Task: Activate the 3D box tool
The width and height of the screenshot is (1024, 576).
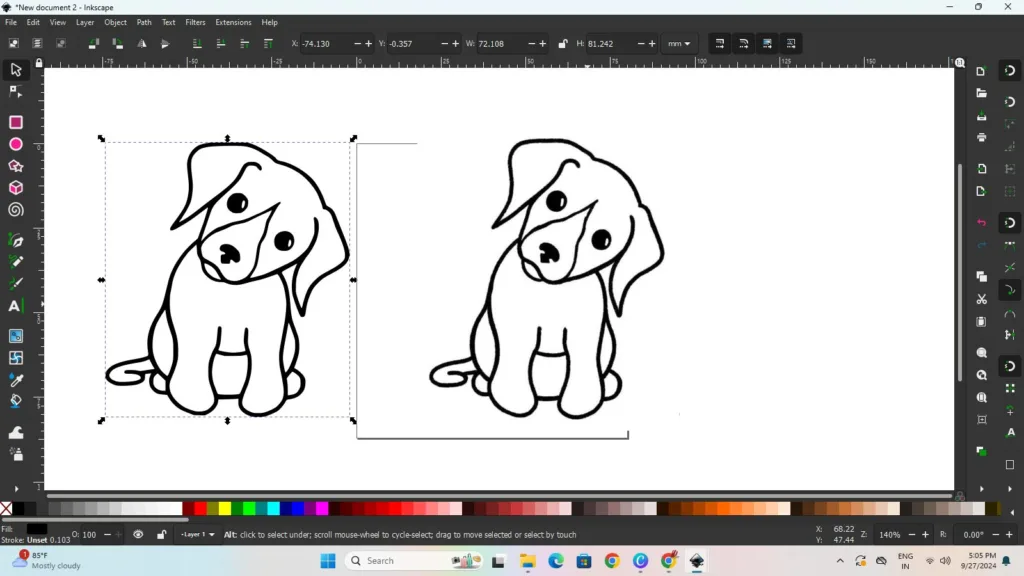Action: [16, 188]
